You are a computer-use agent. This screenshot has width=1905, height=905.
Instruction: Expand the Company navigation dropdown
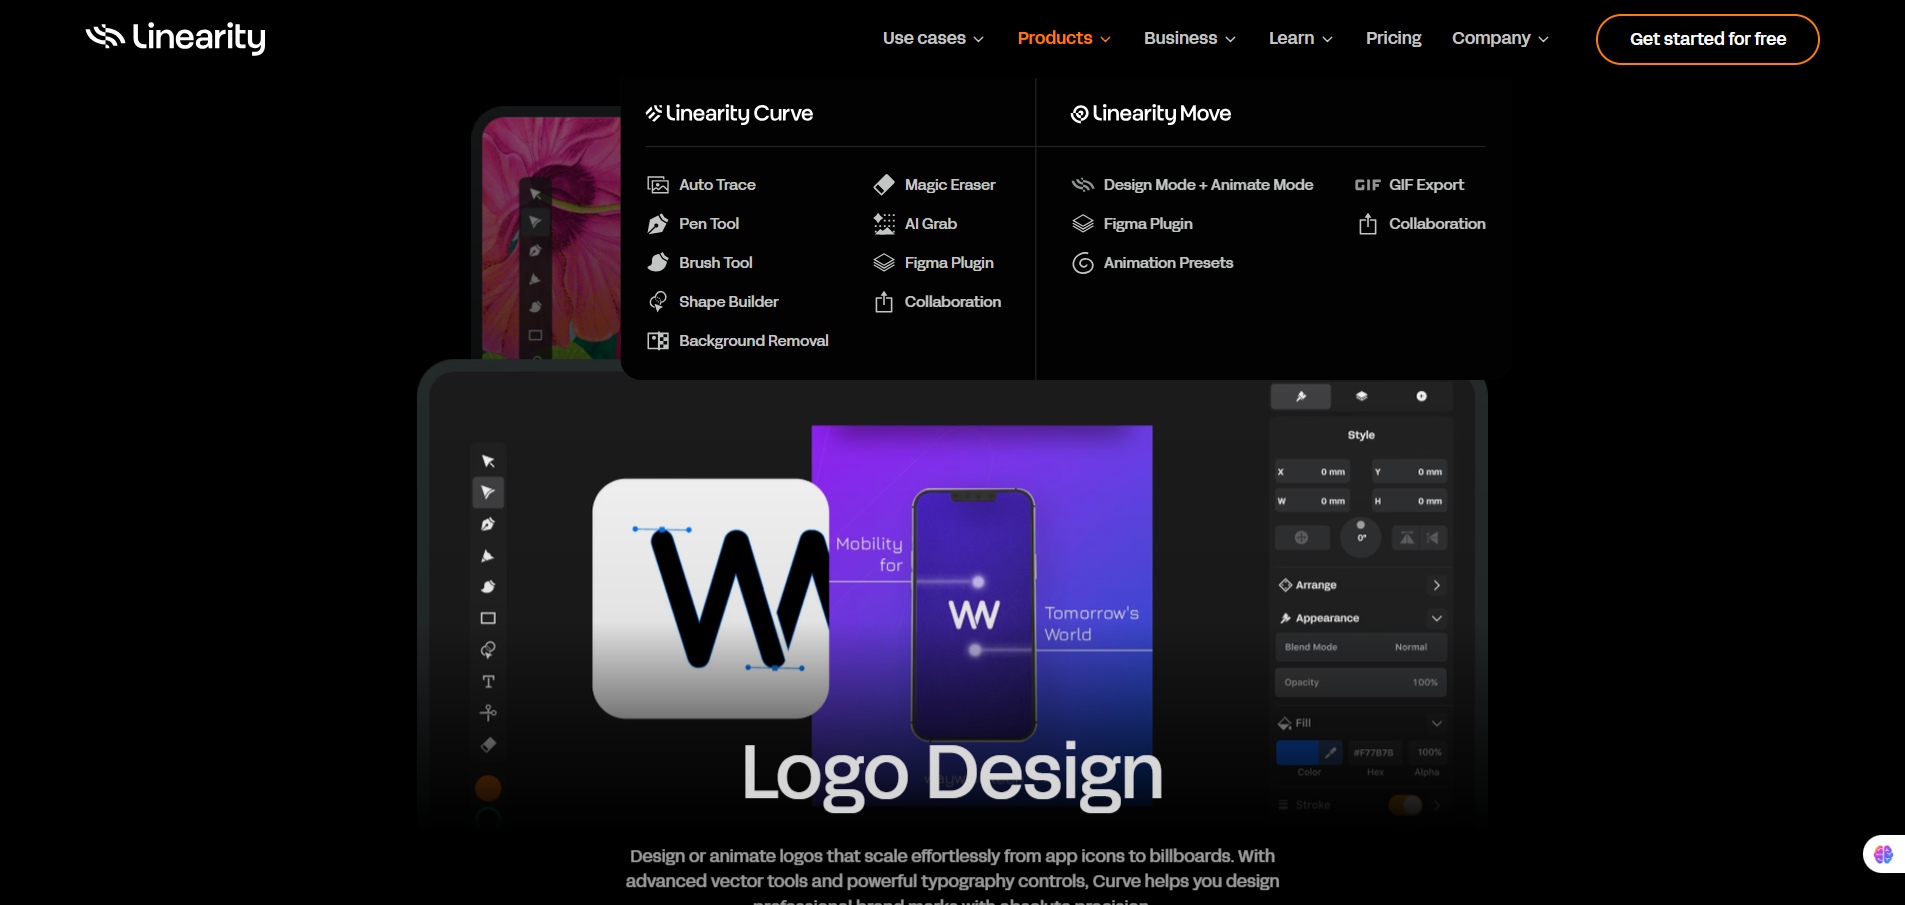coord(1499,38)
